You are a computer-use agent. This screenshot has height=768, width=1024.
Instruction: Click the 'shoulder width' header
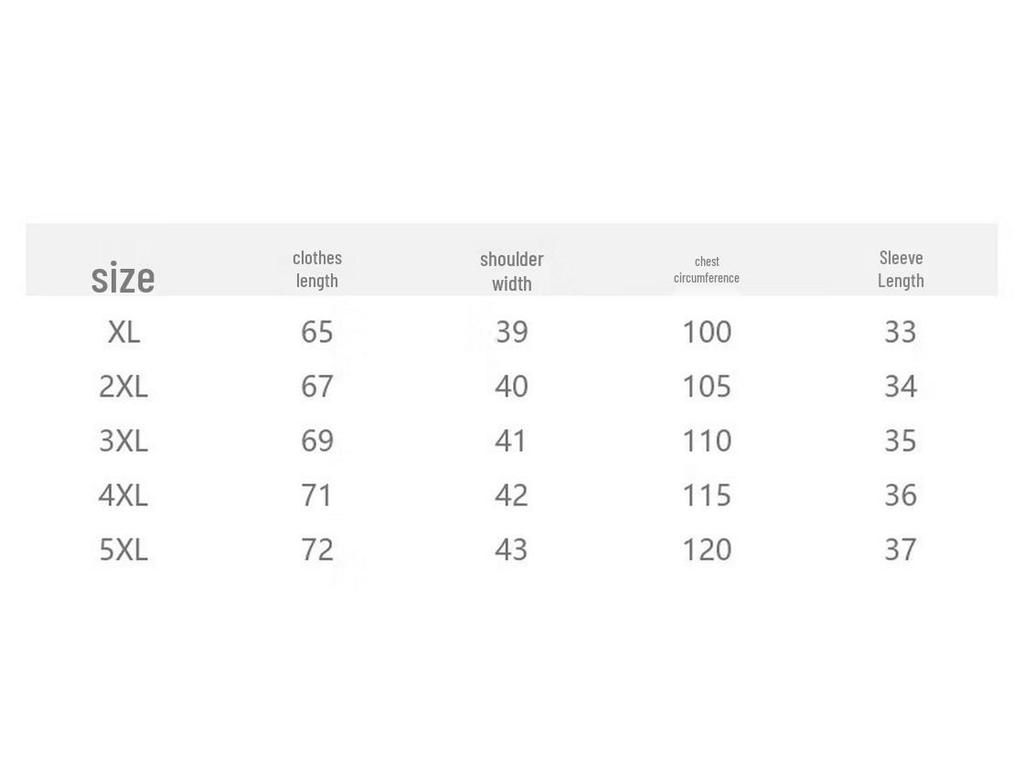click(511, 271)
